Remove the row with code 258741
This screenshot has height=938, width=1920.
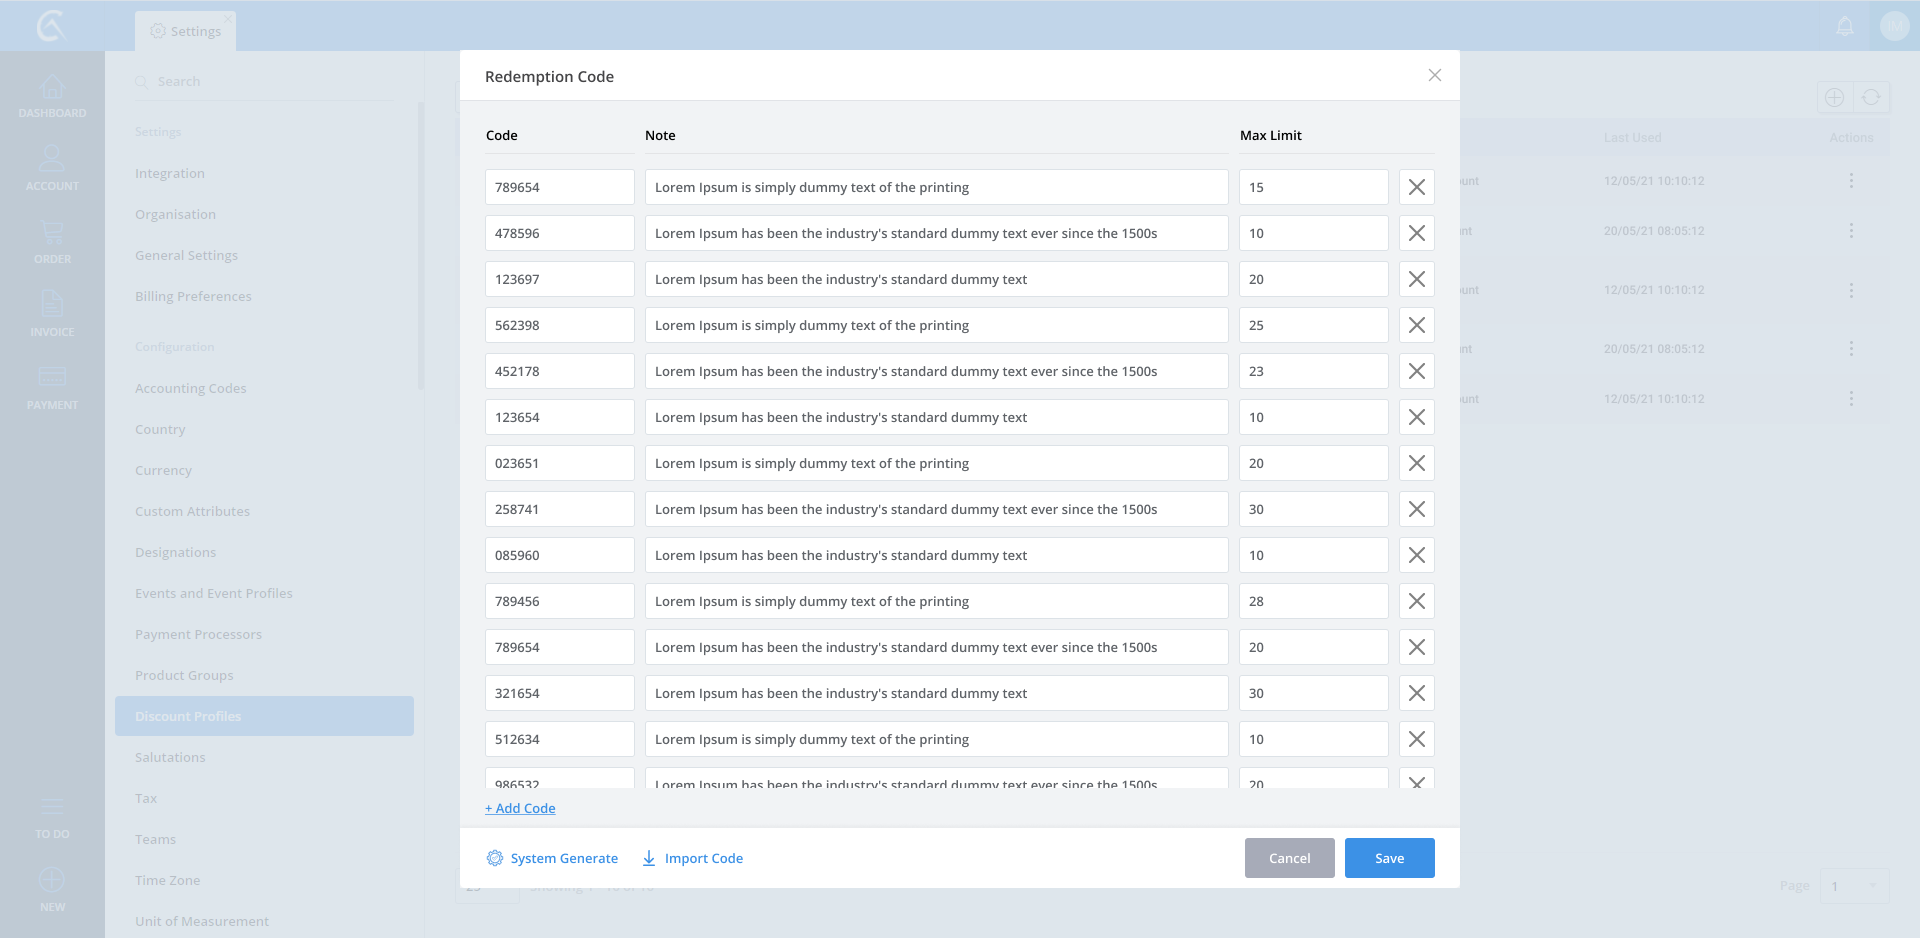tap(1416, 509)
